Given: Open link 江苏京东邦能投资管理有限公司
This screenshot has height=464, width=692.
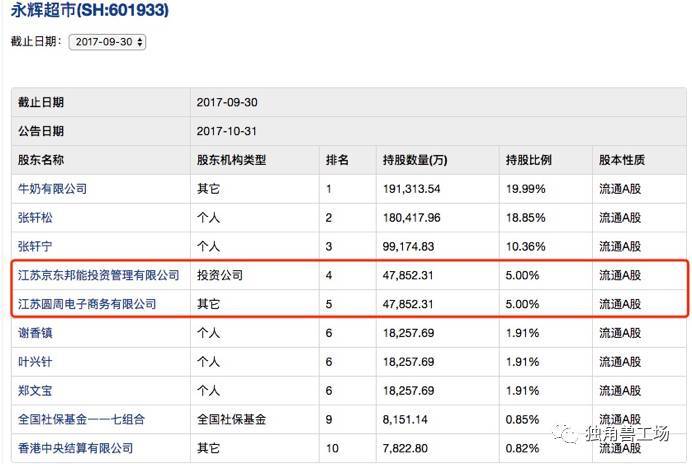Looking at the screenshot, I should 98,275.
